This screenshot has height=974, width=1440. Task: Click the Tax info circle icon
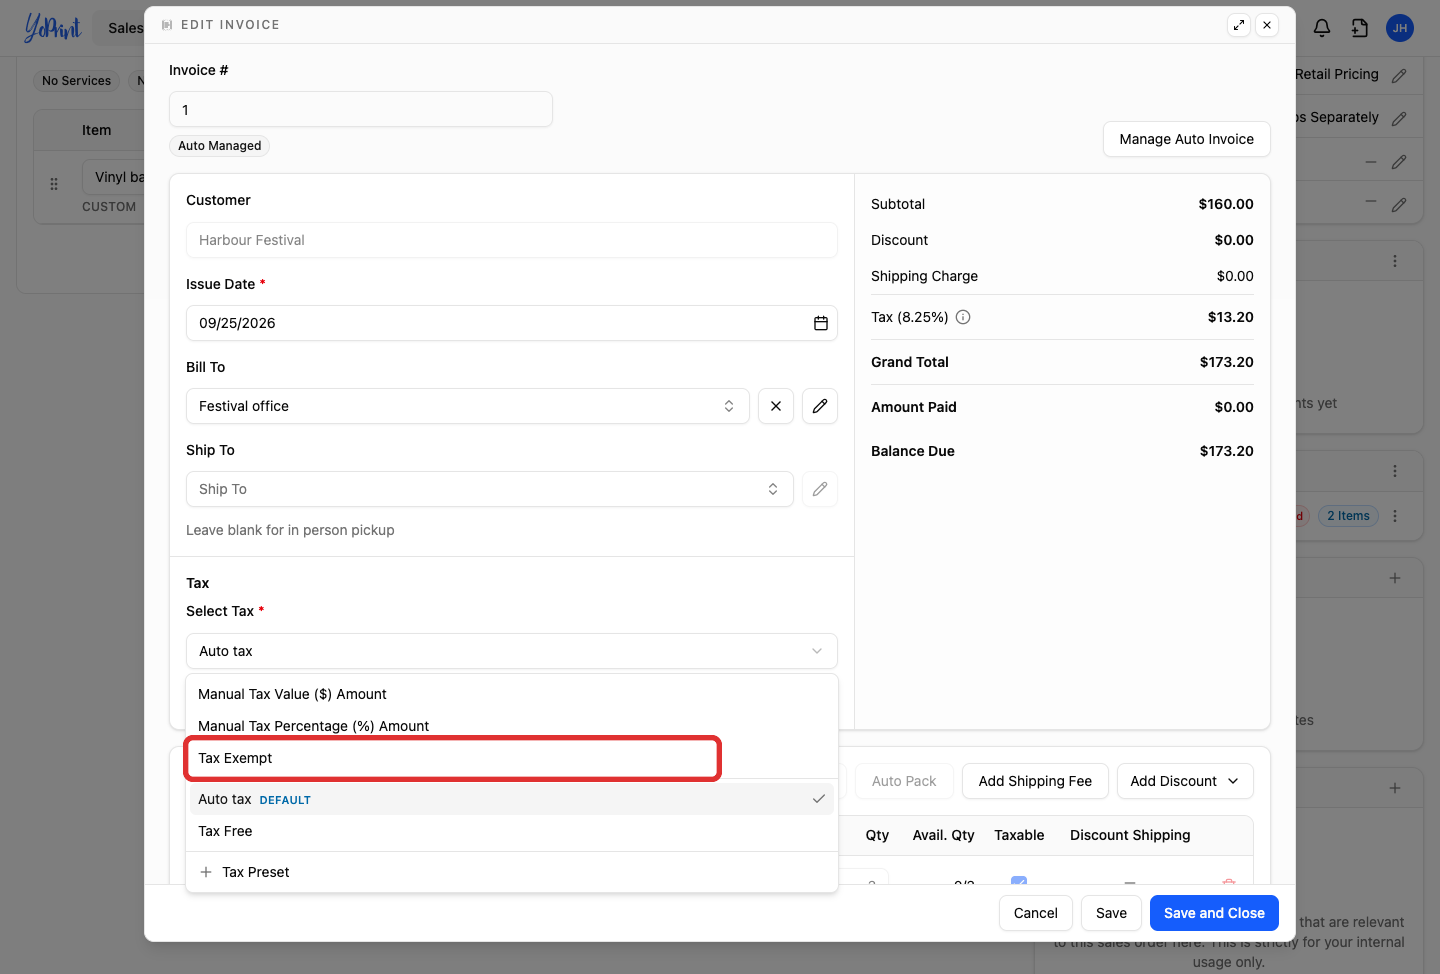pos(963,317)
